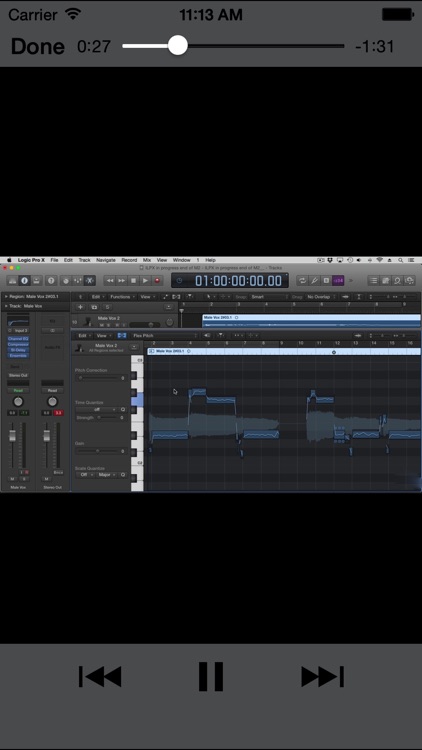Open the Apple Loops browser icon
The height and width of the screenshot is (750, 422).
tap(397, 281)
